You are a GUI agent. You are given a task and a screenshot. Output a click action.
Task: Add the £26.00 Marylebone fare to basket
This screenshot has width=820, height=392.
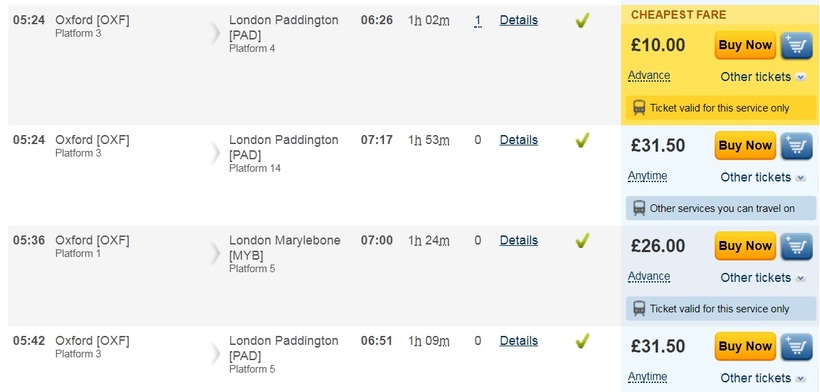point(797,246)
